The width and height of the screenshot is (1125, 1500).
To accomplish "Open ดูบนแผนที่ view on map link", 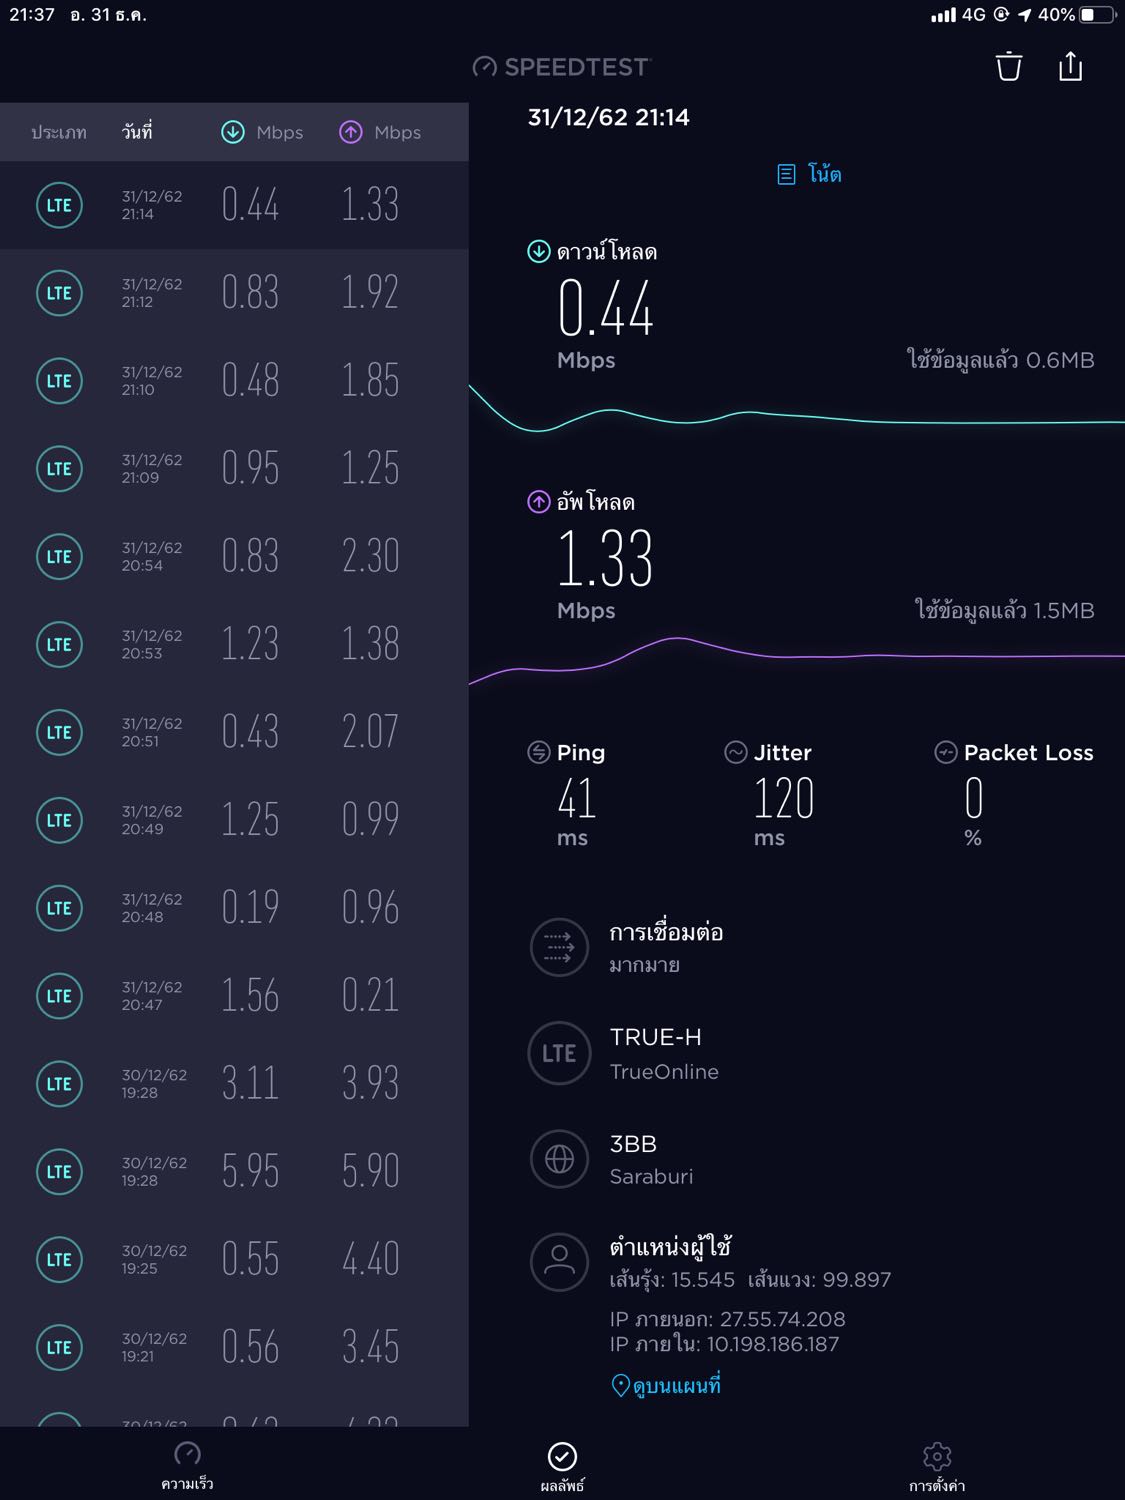I will click(x=667, y=1385).
